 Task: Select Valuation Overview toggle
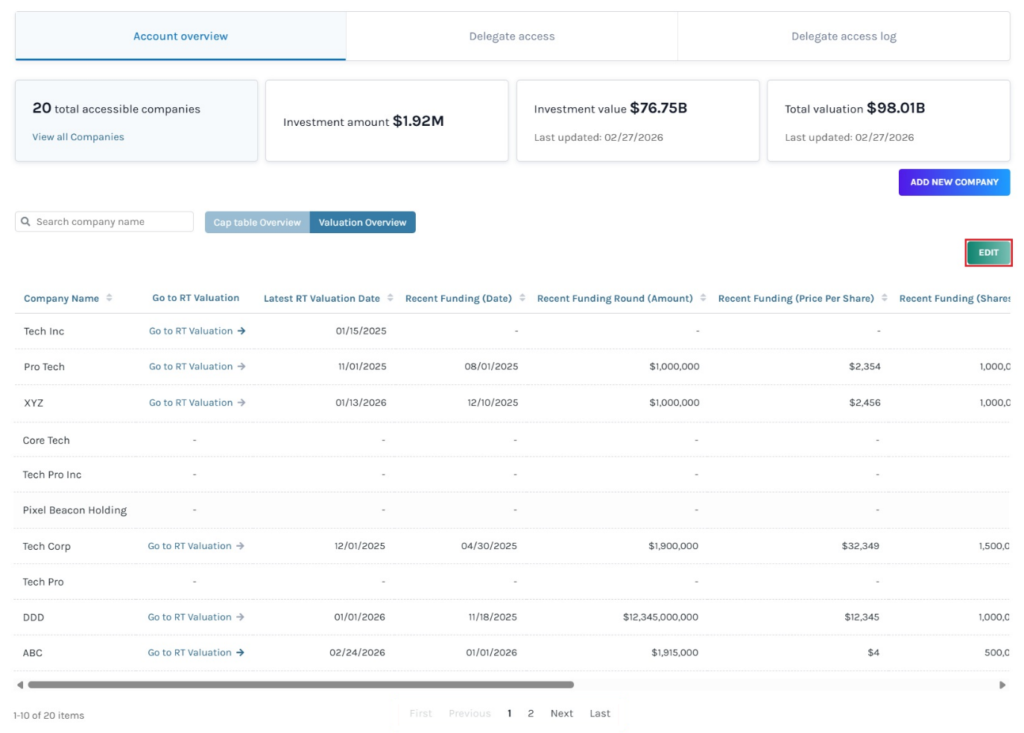point(362,222)
